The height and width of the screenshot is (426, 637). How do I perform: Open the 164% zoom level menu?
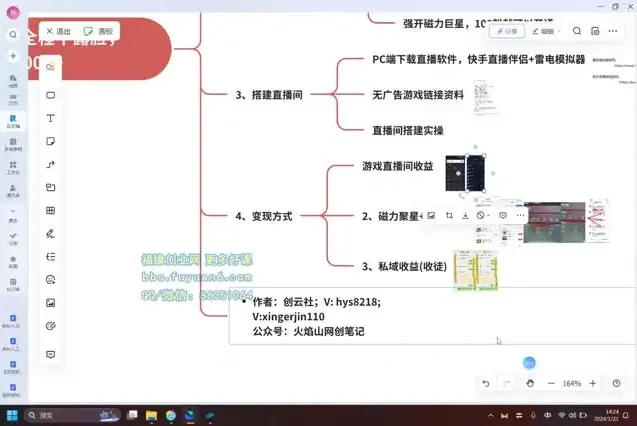pyautogui.click(x=572, y=383)
